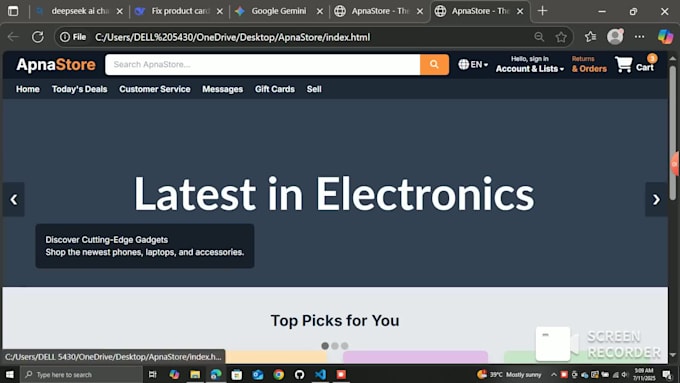Open the Sell nav link
This screenshot has height=383, width=680.
click(x=314, y=89)
